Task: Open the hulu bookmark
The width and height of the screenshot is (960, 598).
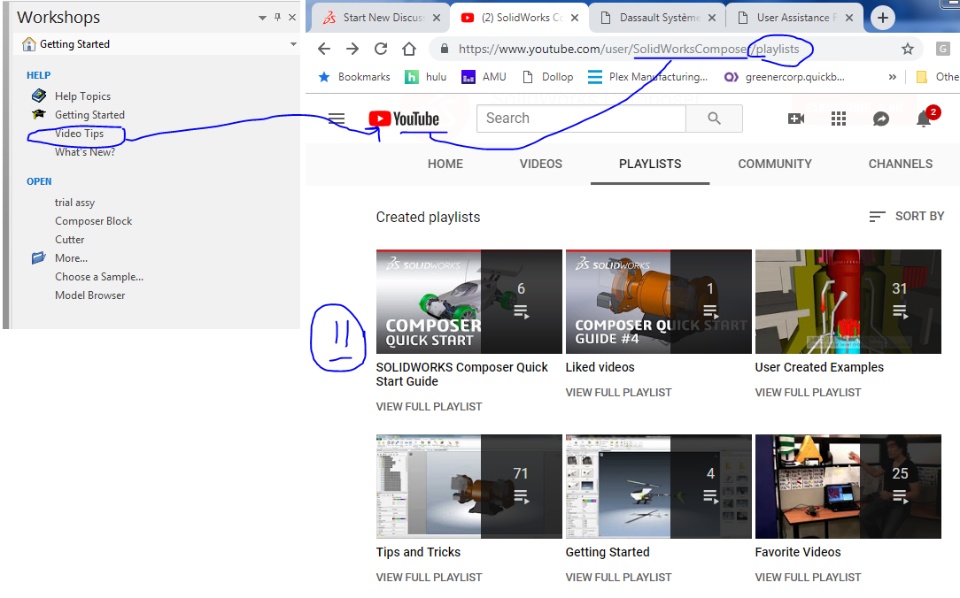Action: [x=426, y=77]
